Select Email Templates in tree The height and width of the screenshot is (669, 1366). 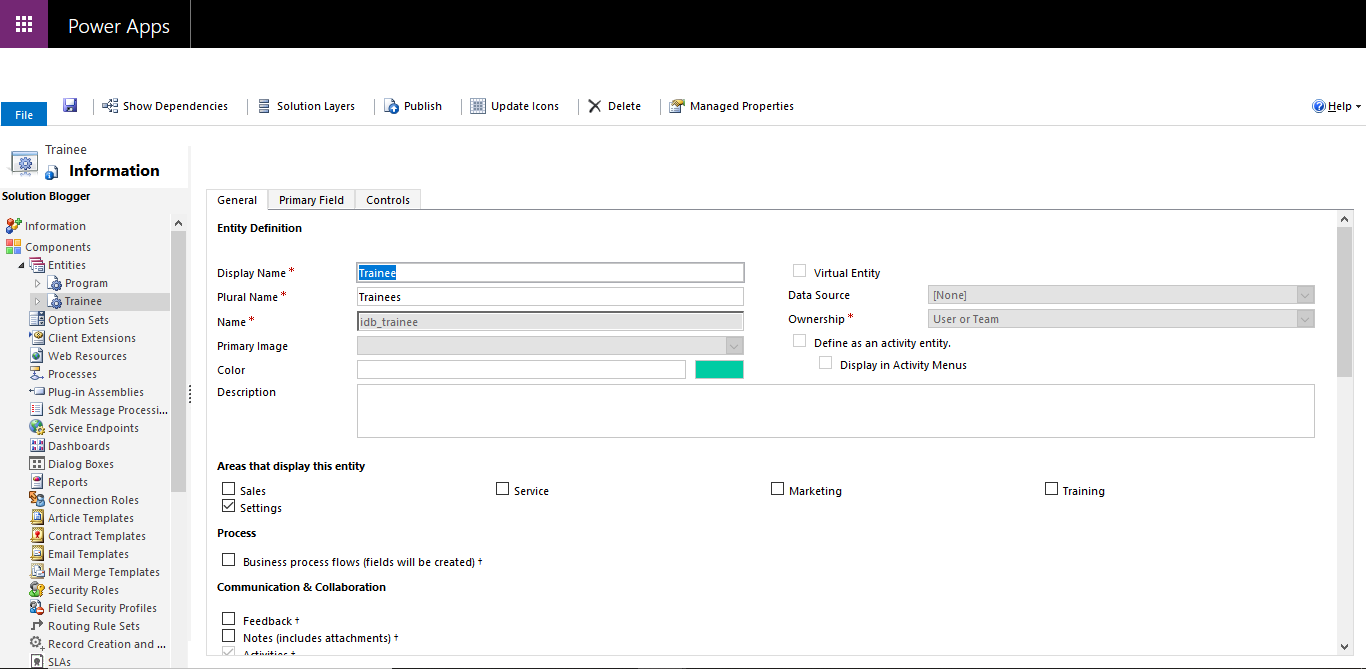88,554
